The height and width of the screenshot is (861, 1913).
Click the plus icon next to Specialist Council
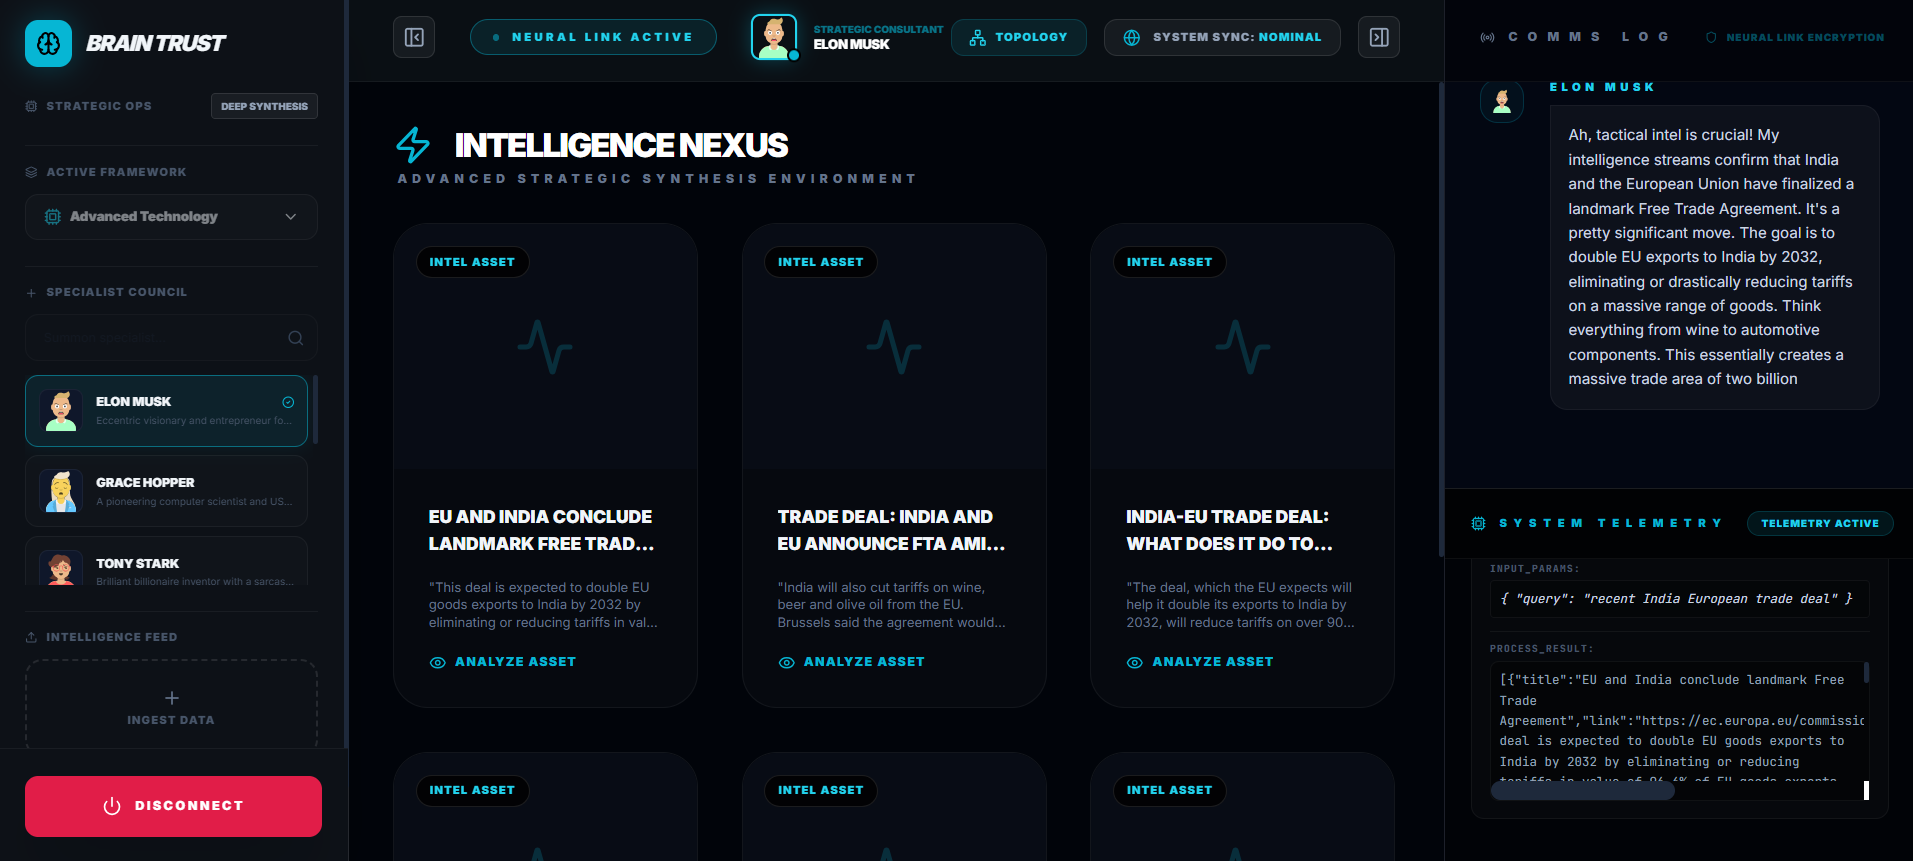[x=31, y=293]
